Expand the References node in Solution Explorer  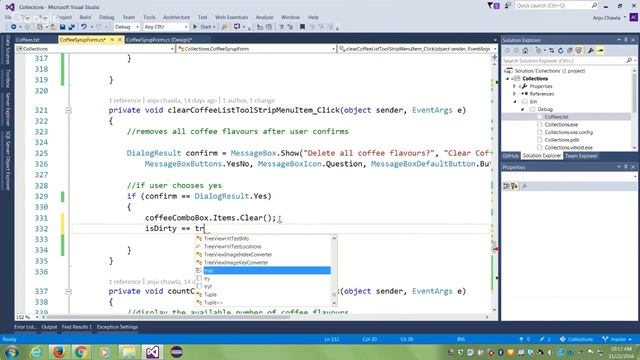point(515,94)
